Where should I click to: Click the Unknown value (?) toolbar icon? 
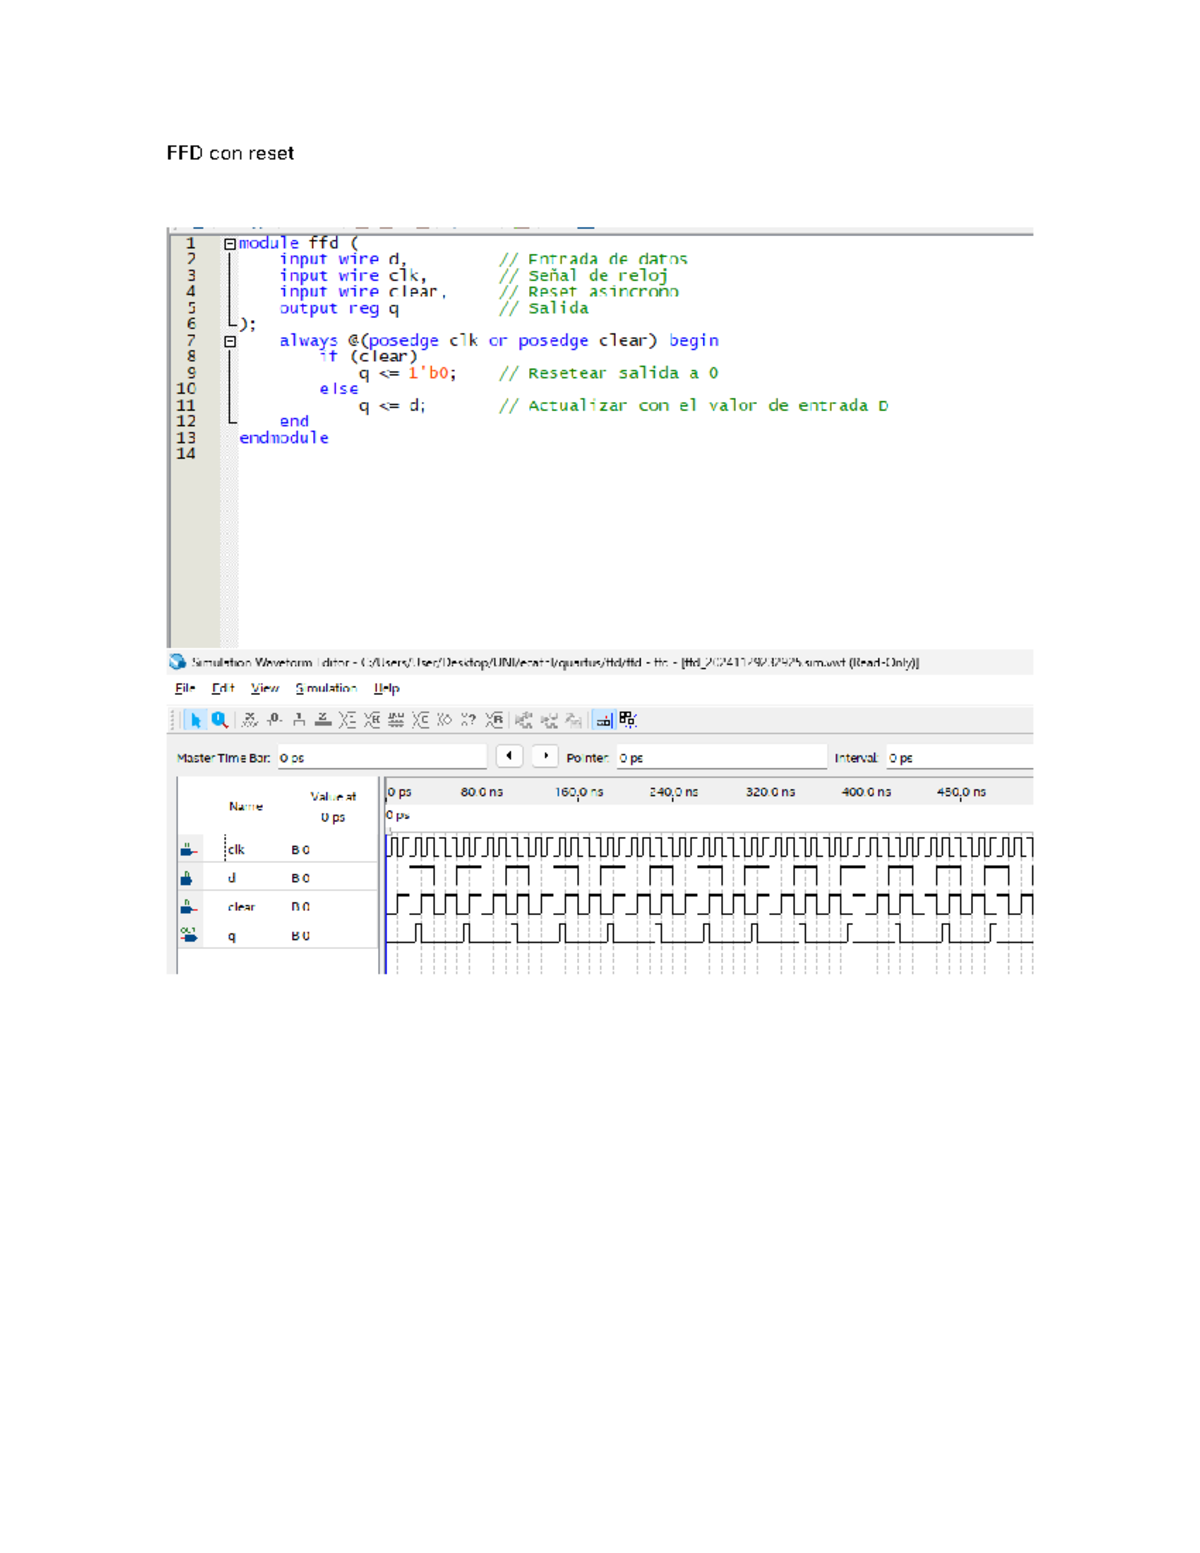point(468,720)
